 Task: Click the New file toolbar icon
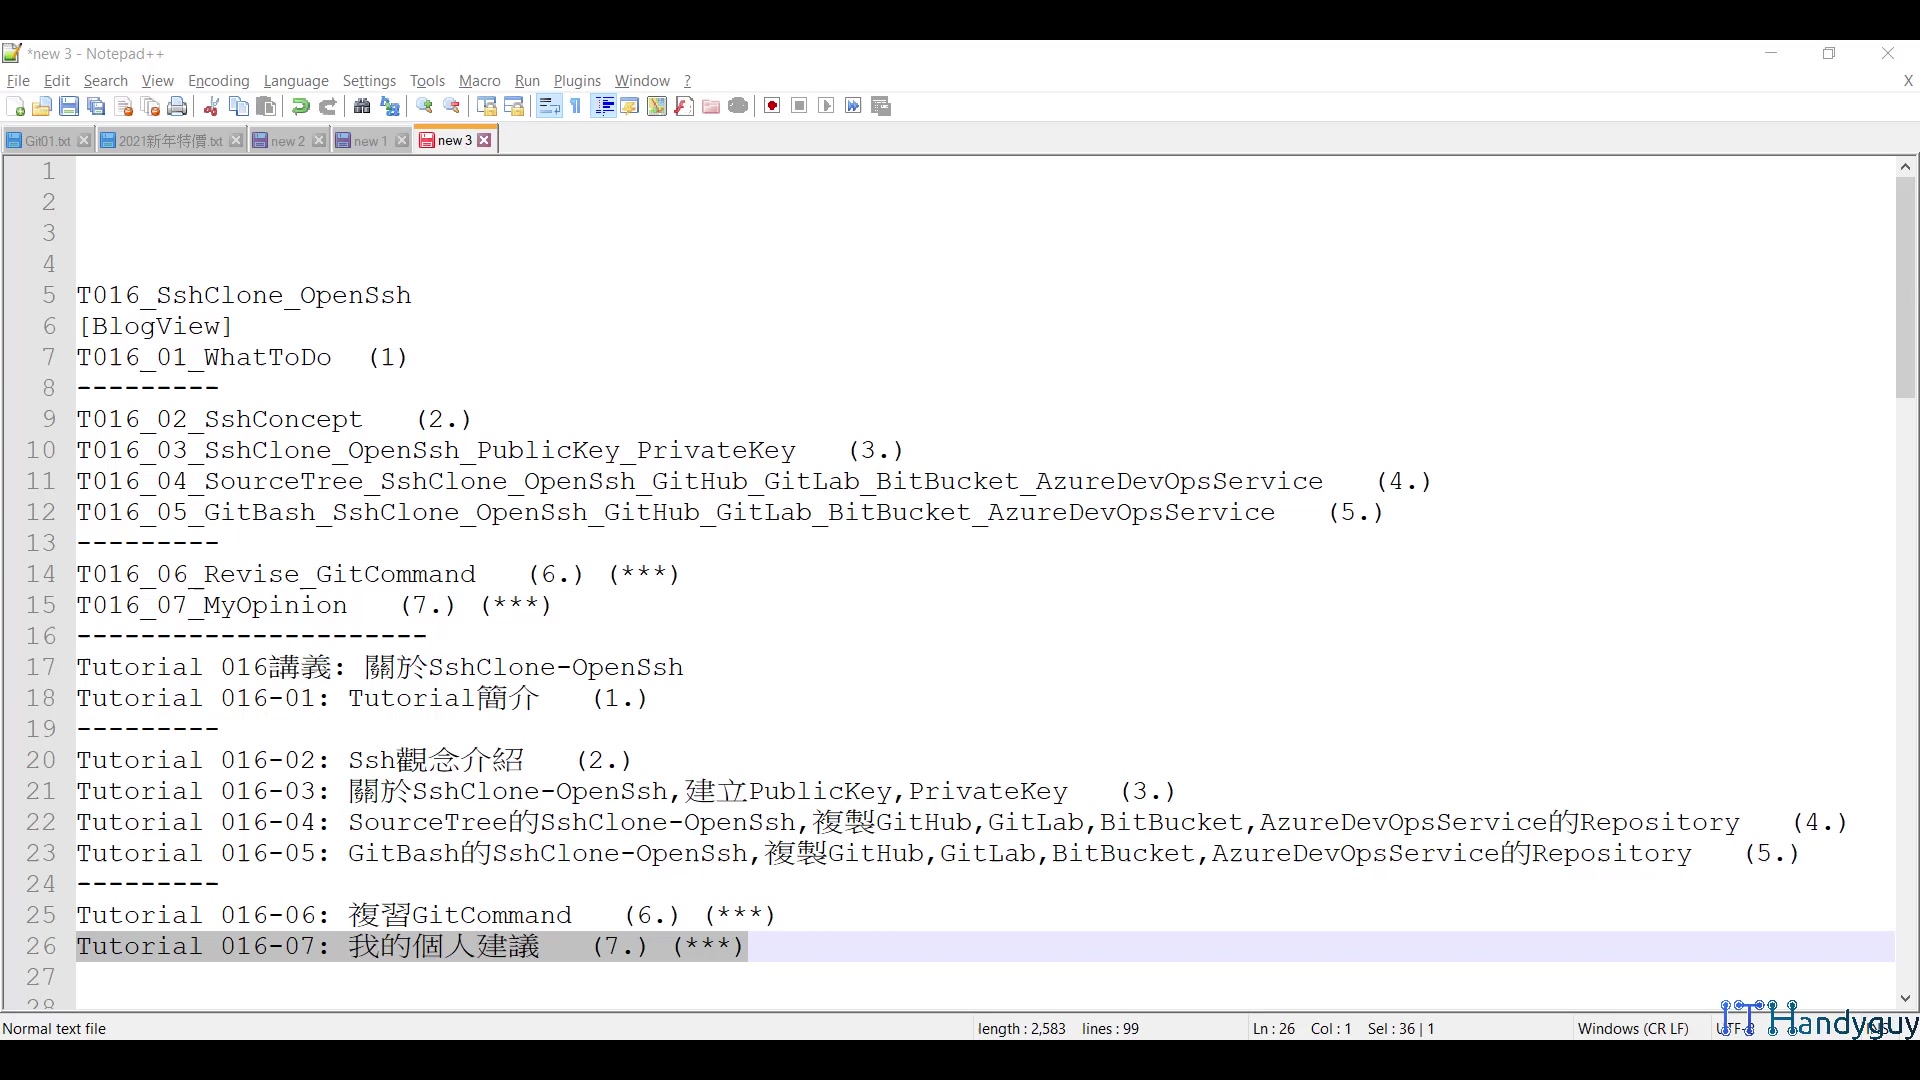(15, 106)
